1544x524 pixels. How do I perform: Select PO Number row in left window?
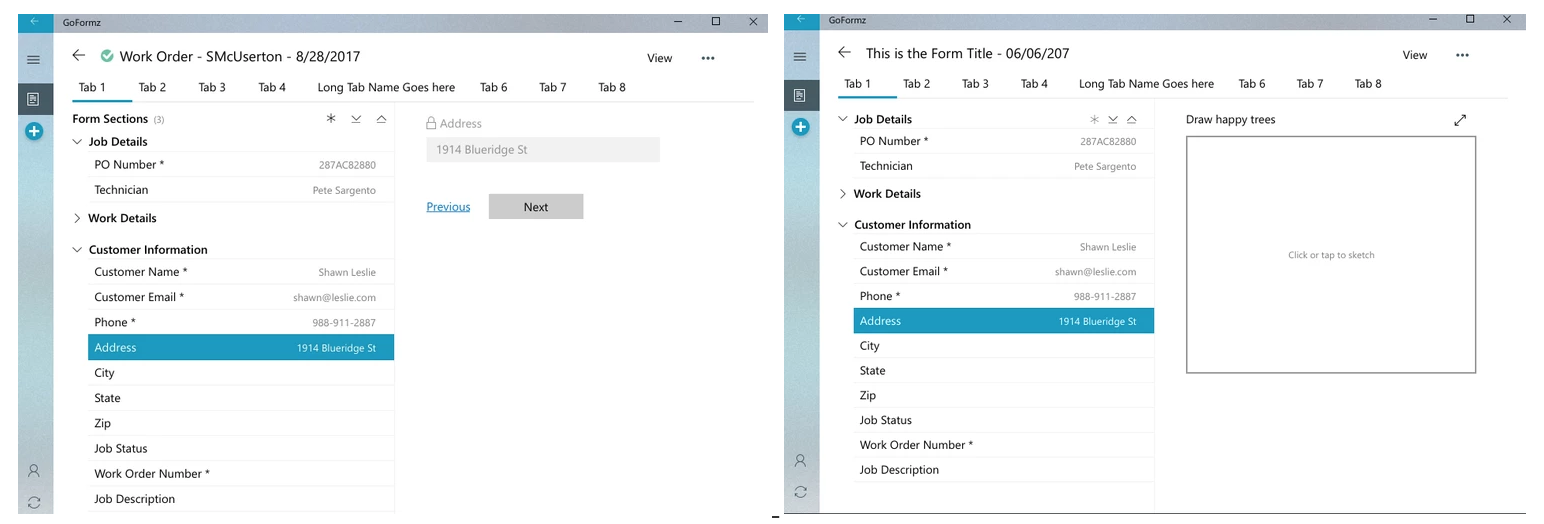coord(241,165)
